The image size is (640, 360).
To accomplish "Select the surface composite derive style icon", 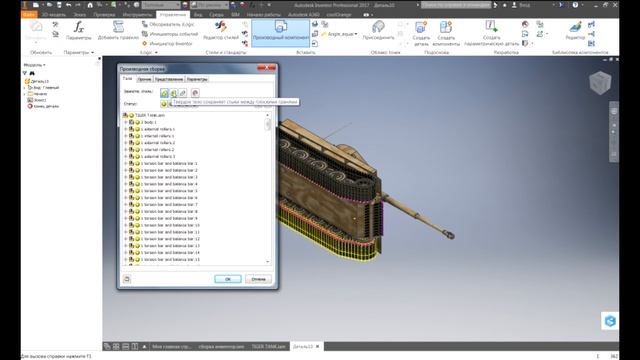I will click(x=195, y=93).
